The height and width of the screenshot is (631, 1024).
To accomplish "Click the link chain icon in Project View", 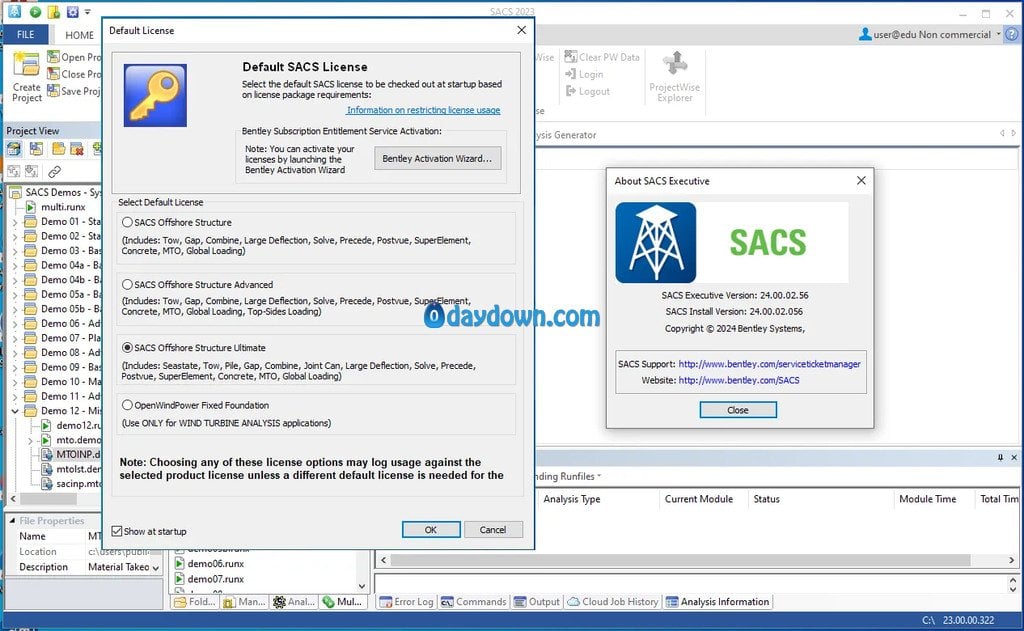I will tap(54, 171).
